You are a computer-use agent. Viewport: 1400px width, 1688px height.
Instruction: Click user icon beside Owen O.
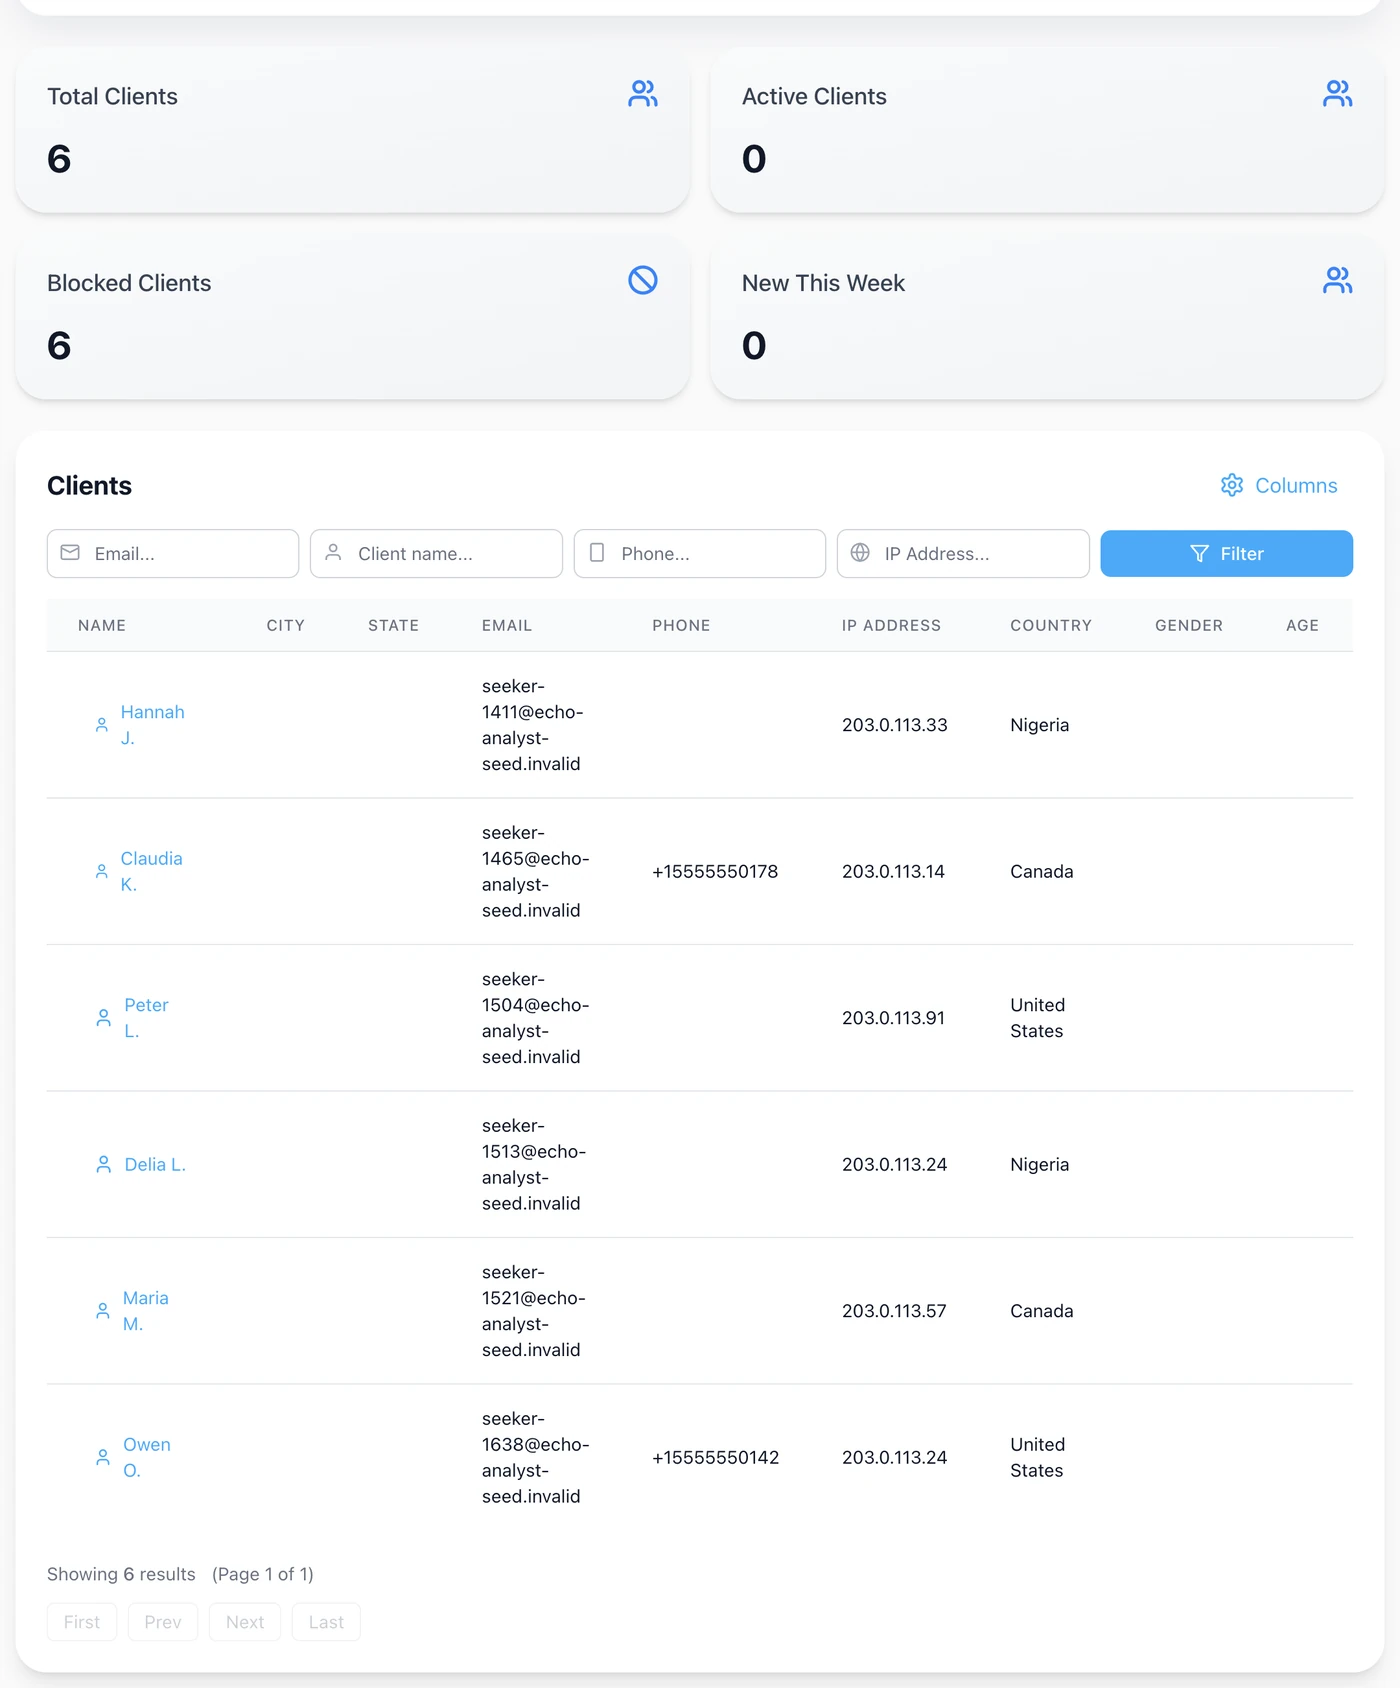pyautogui.click(x=102, y=1457)
